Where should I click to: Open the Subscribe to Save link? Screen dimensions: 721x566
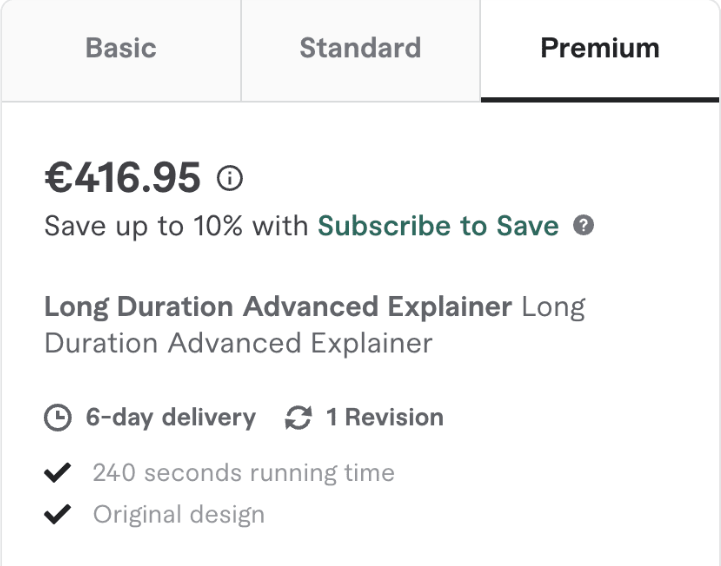click(438, 226)
